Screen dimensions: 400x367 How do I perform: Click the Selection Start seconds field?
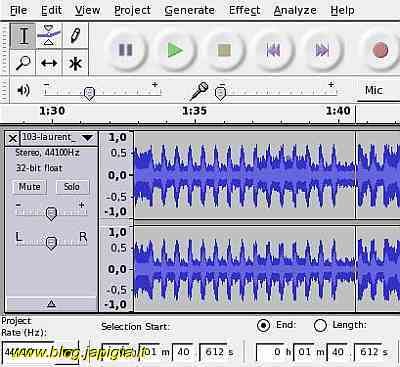point(183,352)
